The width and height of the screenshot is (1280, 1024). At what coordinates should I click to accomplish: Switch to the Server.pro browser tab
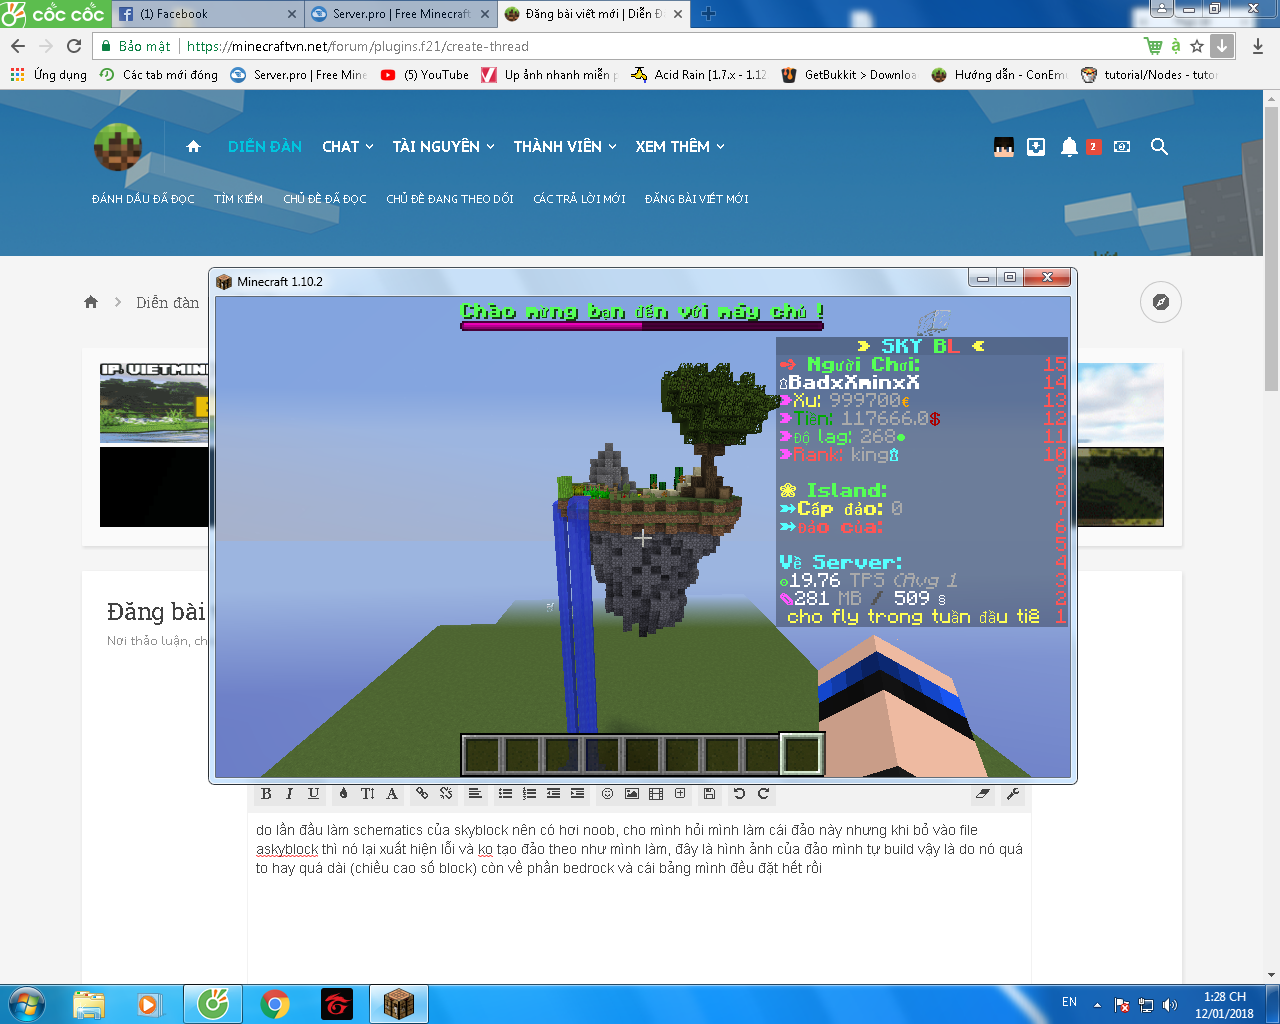[400, 14]
